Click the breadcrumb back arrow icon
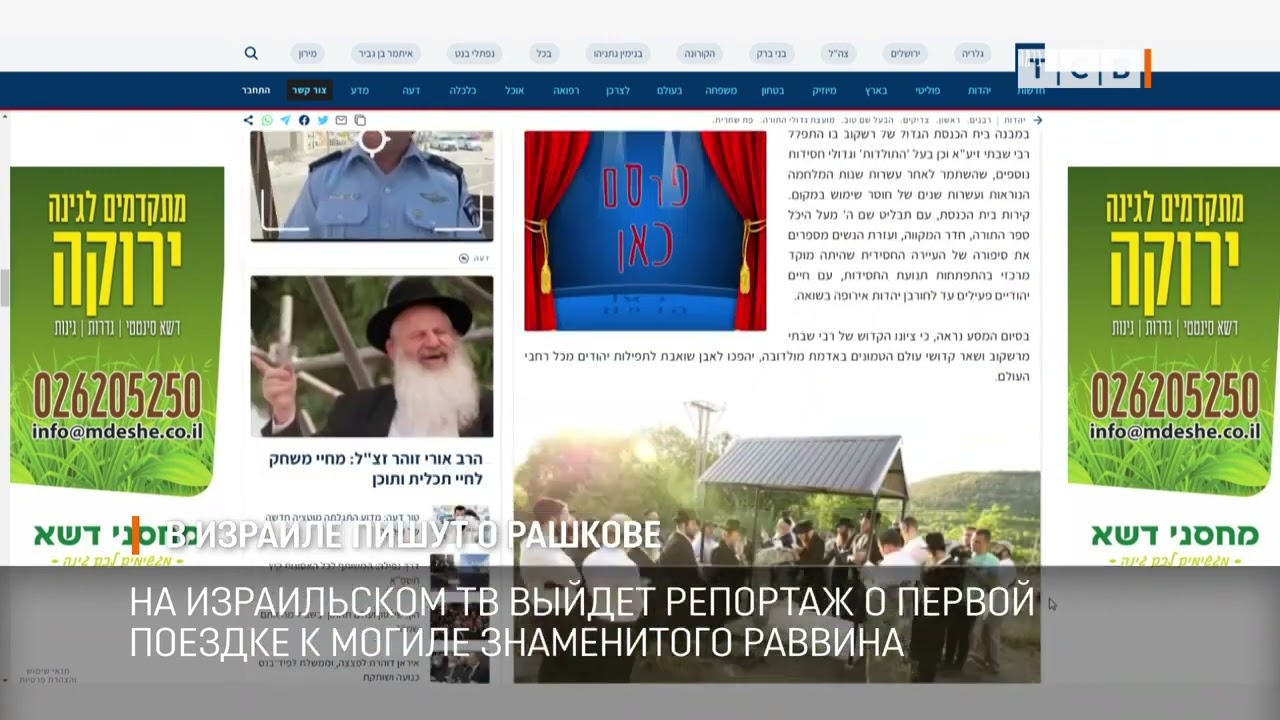1280x720 pixels. pos(1037,120)
